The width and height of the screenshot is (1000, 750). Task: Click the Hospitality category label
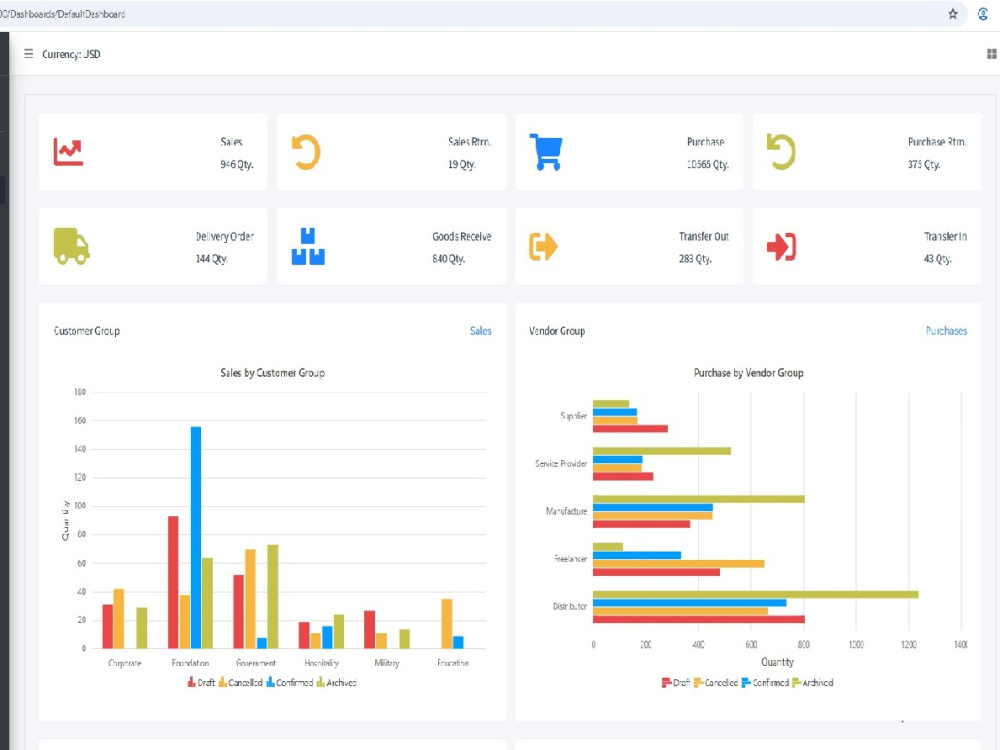[321, 663]
